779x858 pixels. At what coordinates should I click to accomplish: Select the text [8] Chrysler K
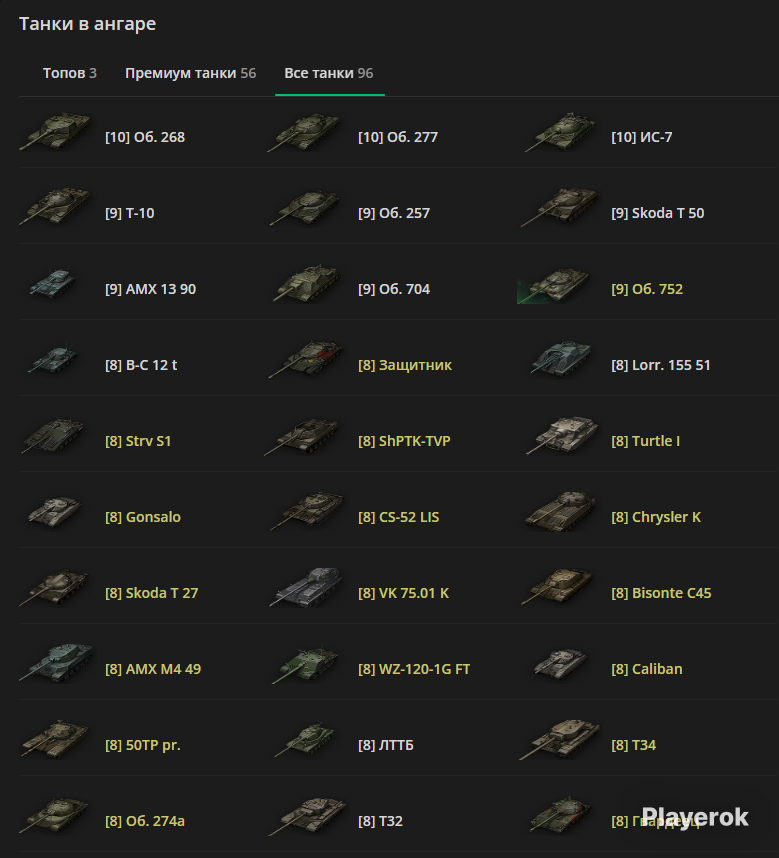(x=656, y=518)
